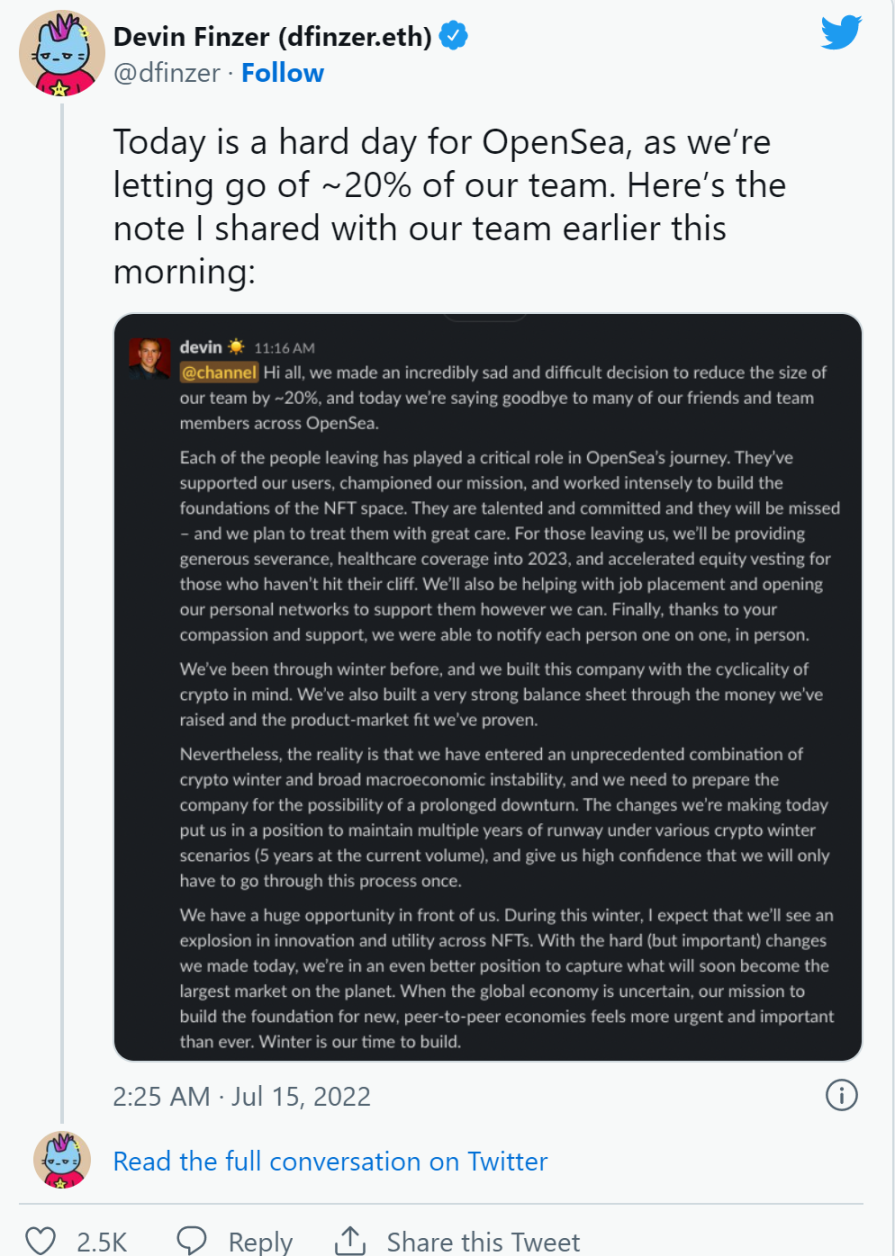Open the tweet info icon
Viewport: 895px width, 1256px height.
point(842,1096)
